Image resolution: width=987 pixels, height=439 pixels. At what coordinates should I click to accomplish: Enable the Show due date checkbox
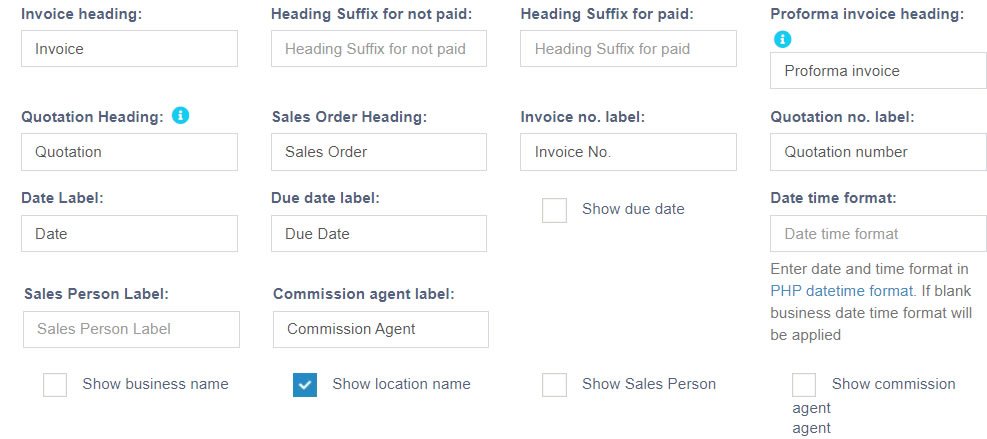(554, 210)
